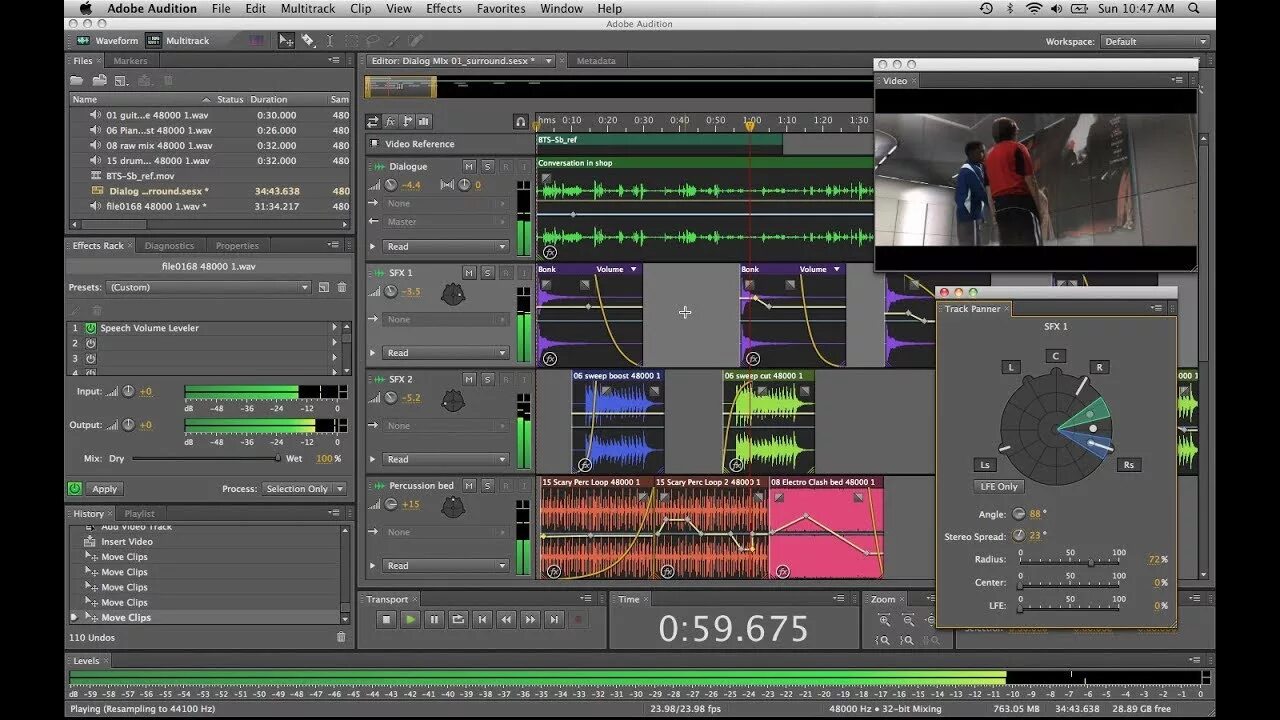
Task: Click the fx badge on the Conversation in shop clip
Action: coord(548,251)
